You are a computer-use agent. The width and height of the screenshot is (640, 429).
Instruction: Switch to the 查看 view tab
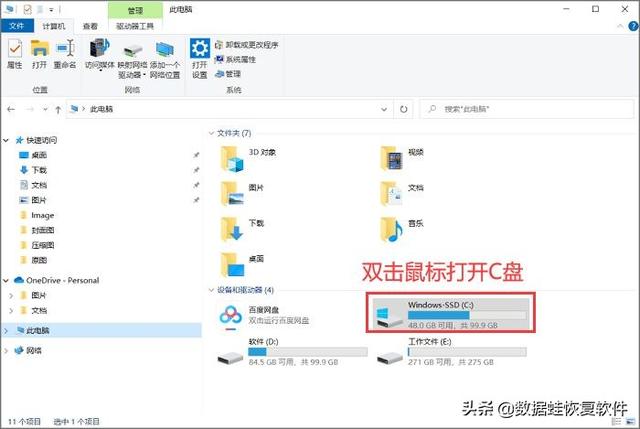coord(90,26)
